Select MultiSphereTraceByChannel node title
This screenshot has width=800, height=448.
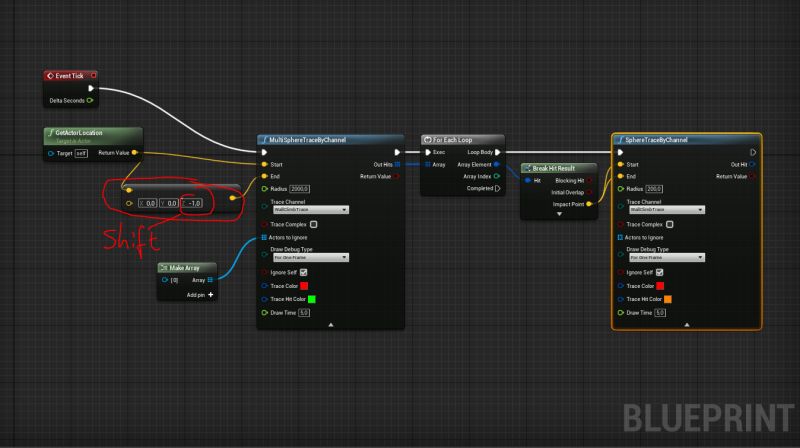(307, 140)
